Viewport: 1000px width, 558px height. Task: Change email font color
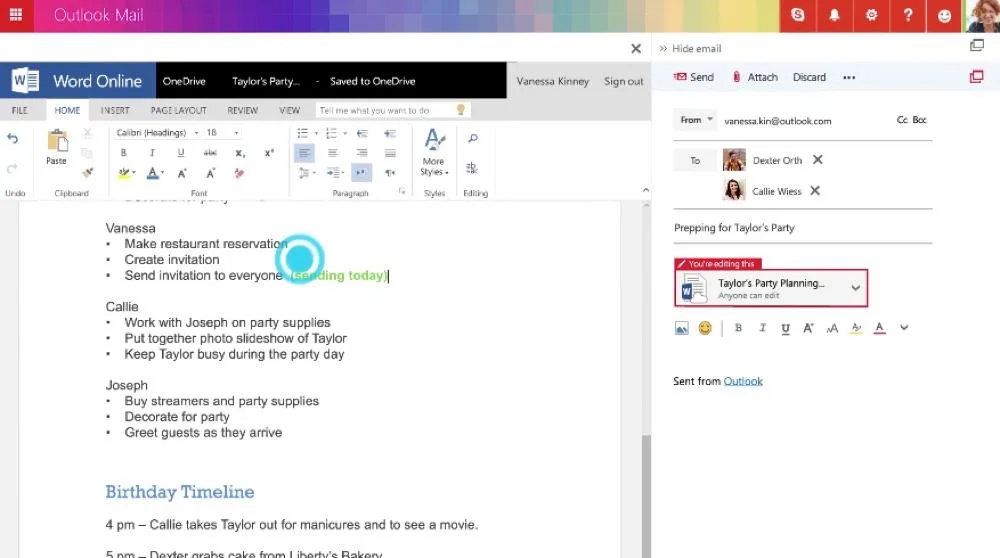click(879, 328)
